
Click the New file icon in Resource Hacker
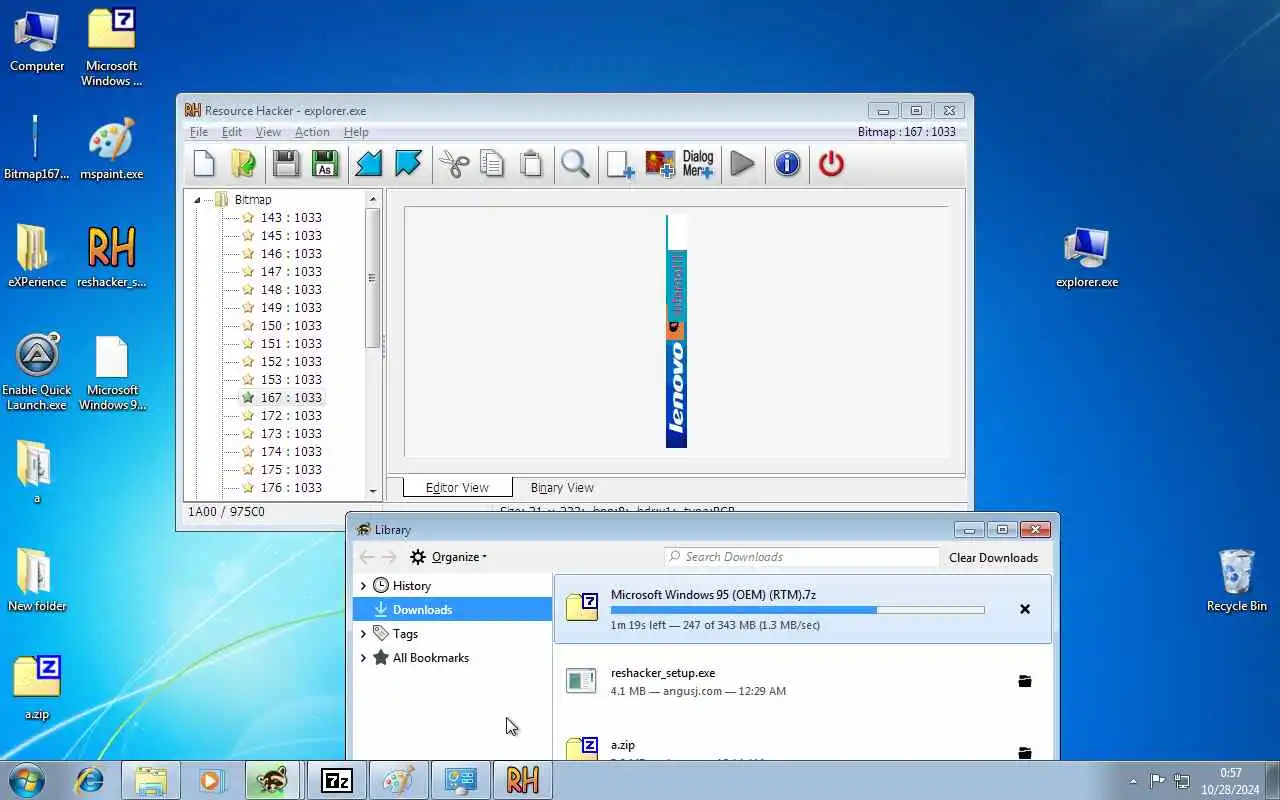(204, 164)
